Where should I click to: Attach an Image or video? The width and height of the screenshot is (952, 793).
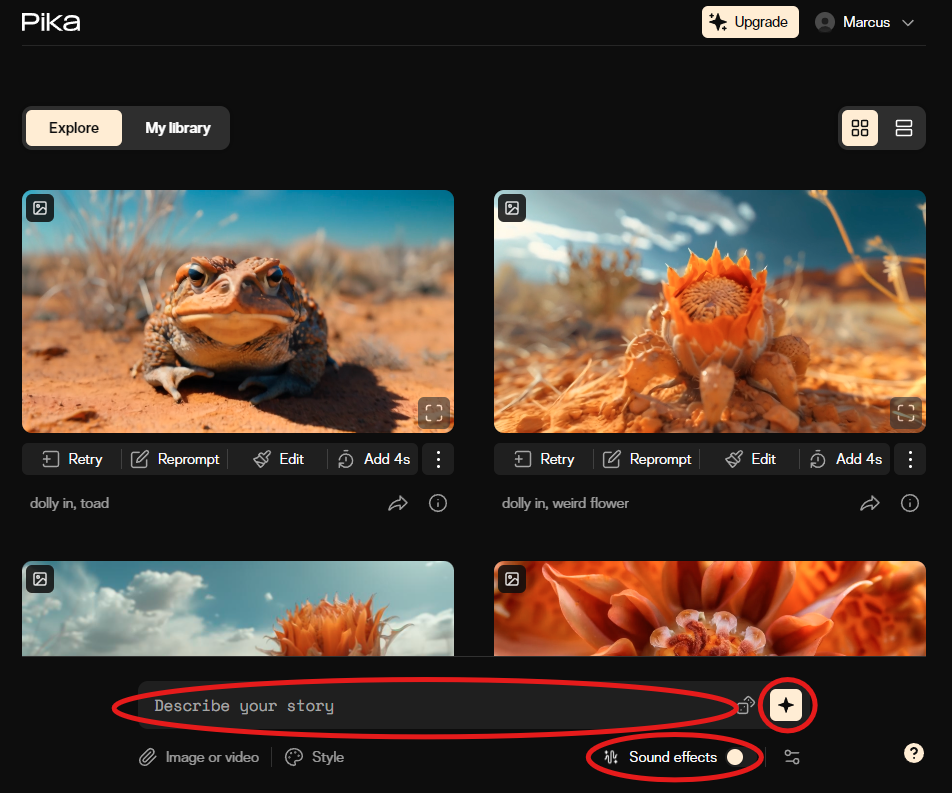coord(199,757)
